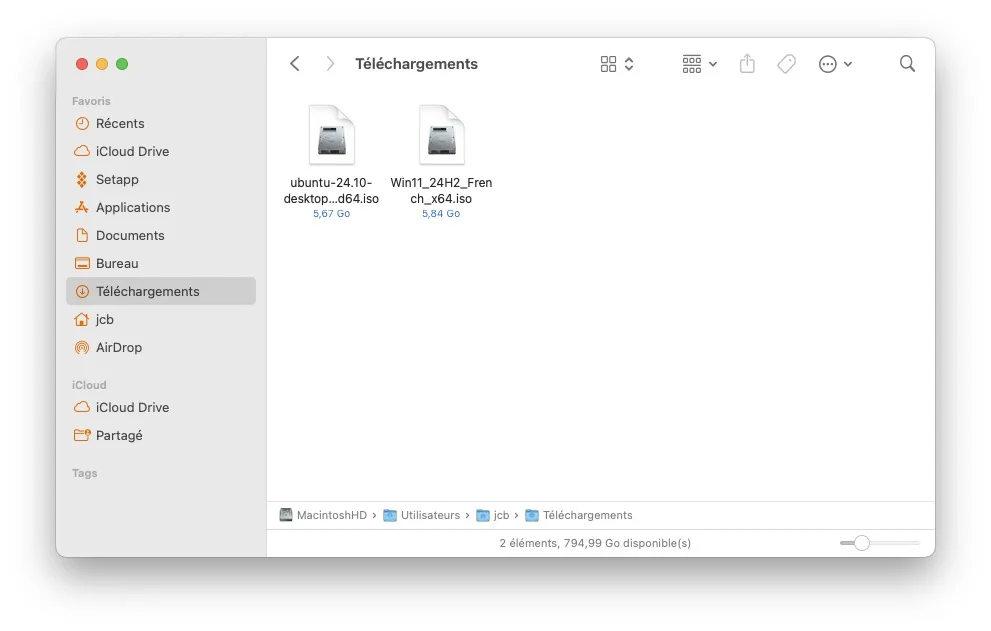Open Search in the Finder toolbar
The width and height of the screenshot is (991, 631).
907,63
